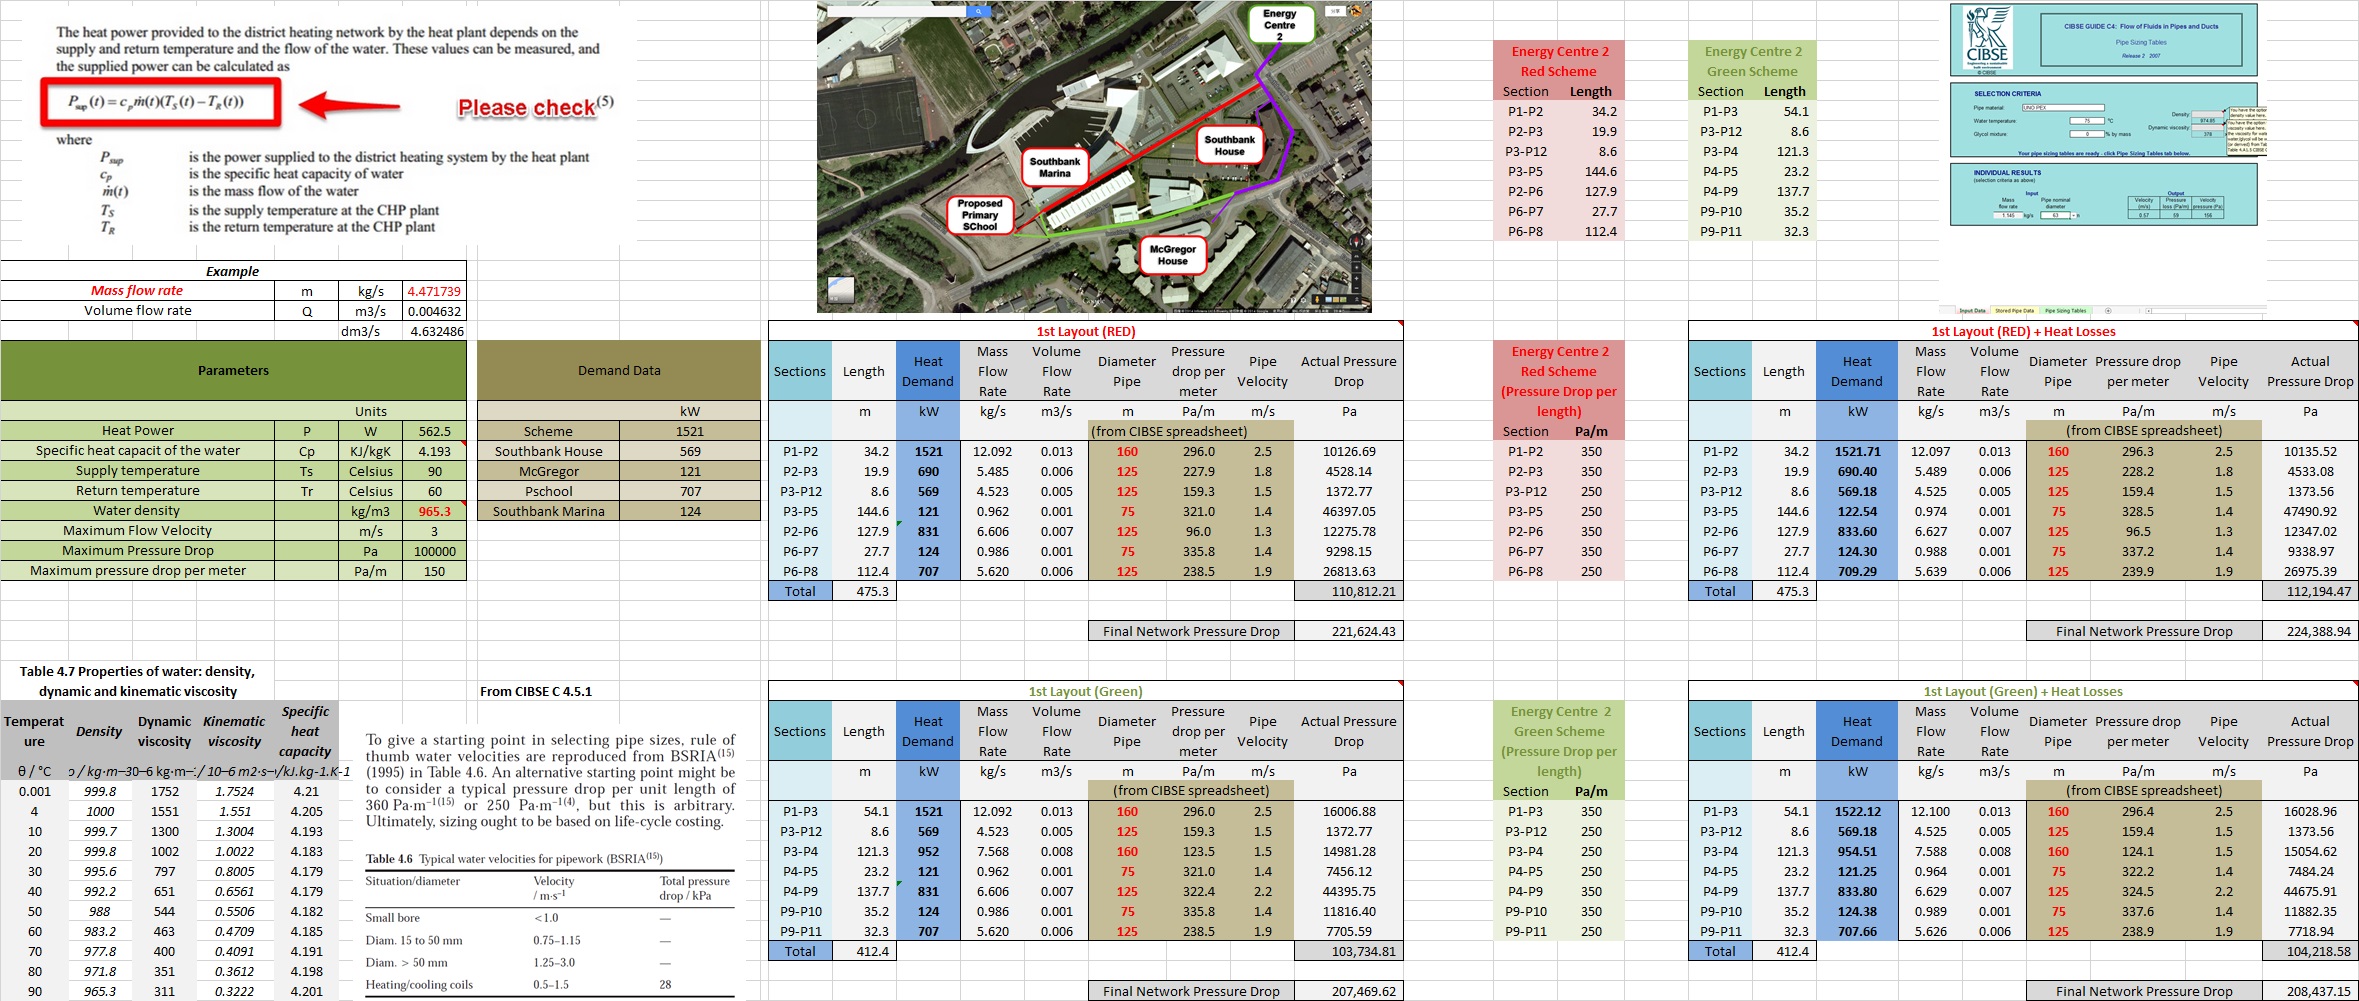This screenshot has height=1001, width=2359.
Task: Switch to the Stored Pipe Data tab
Action: pos(2014,311)
